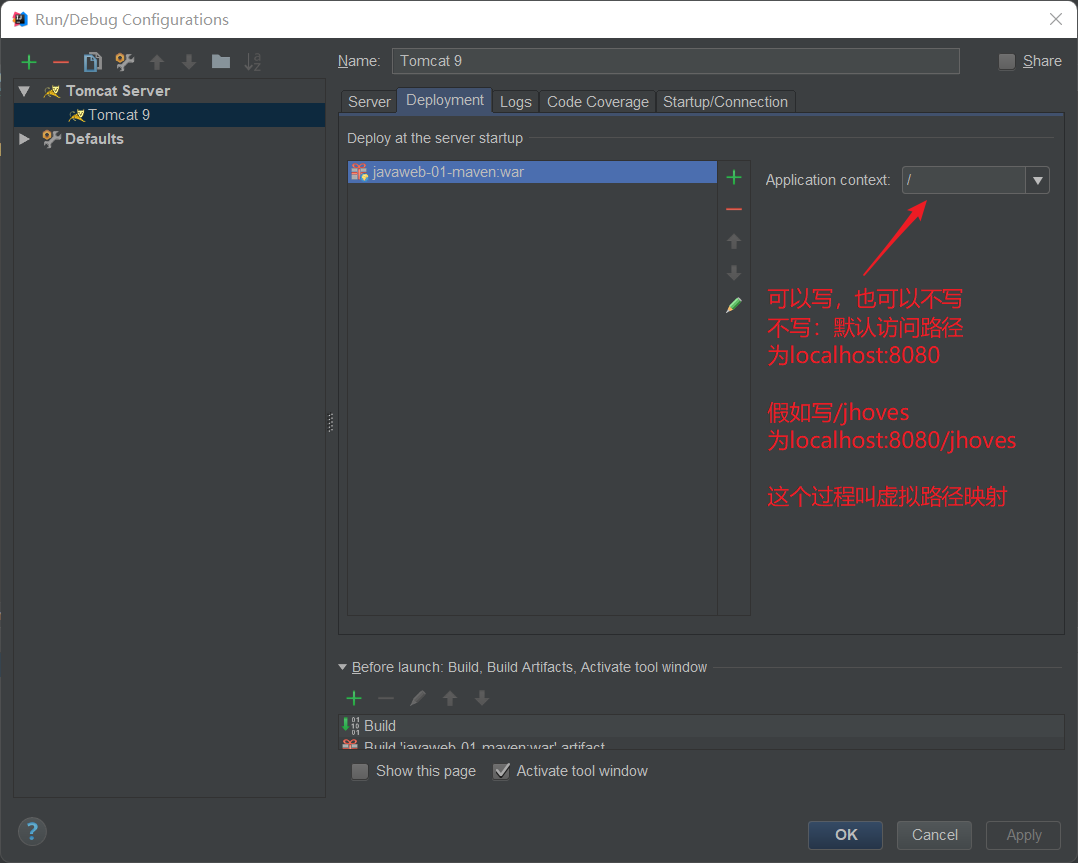Remove the selected configuration with the red minus
Image resolution: width=1078 pixels, height=863 pixels.
click(60, 63)
